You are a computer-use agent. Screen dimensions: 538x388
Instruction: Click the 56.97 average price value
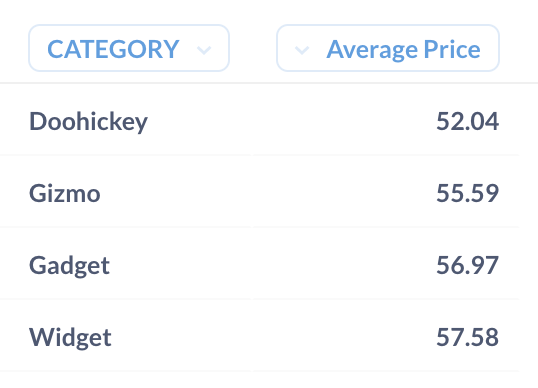click(467, 265)
